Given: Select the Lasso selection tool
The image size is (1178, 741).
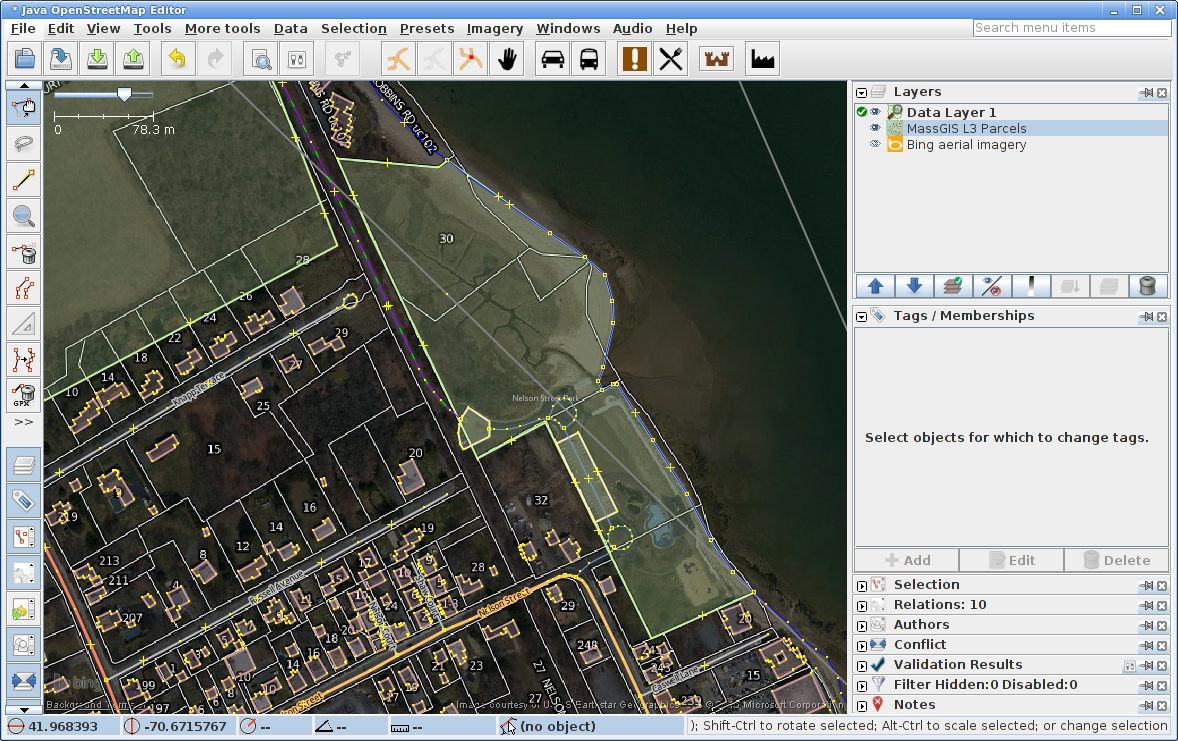Looking at the screenshot, I should coord(24,144).
